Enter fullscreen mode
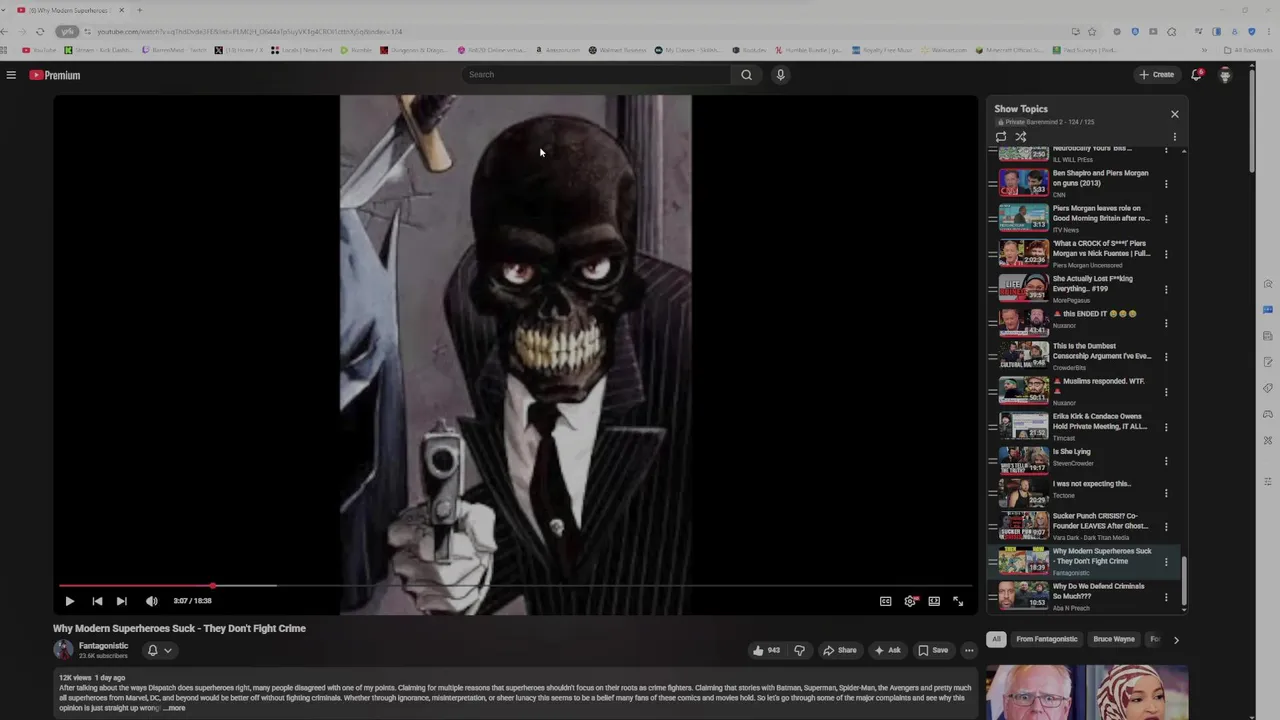Image resolution: width=1280 pixels, height=720 pixels. coord(958,601)
